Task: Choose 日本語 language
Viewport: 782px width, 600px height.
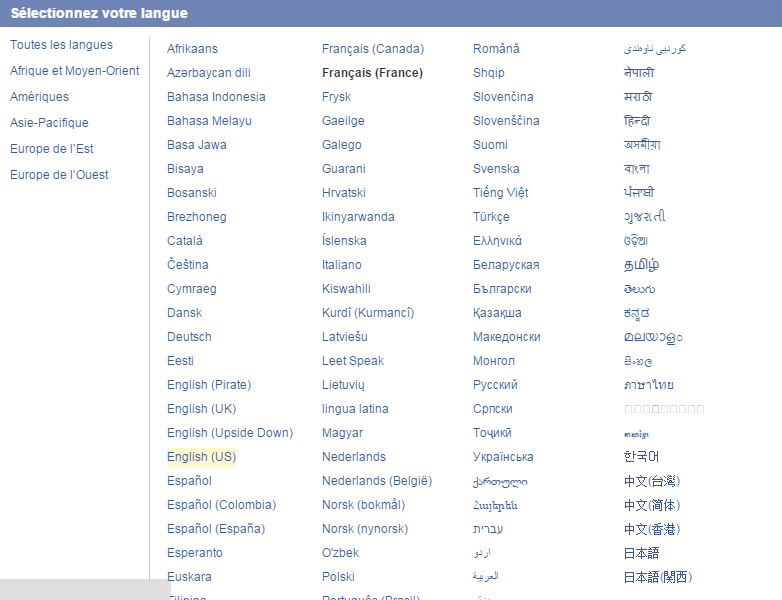Action: coord(641,553)
